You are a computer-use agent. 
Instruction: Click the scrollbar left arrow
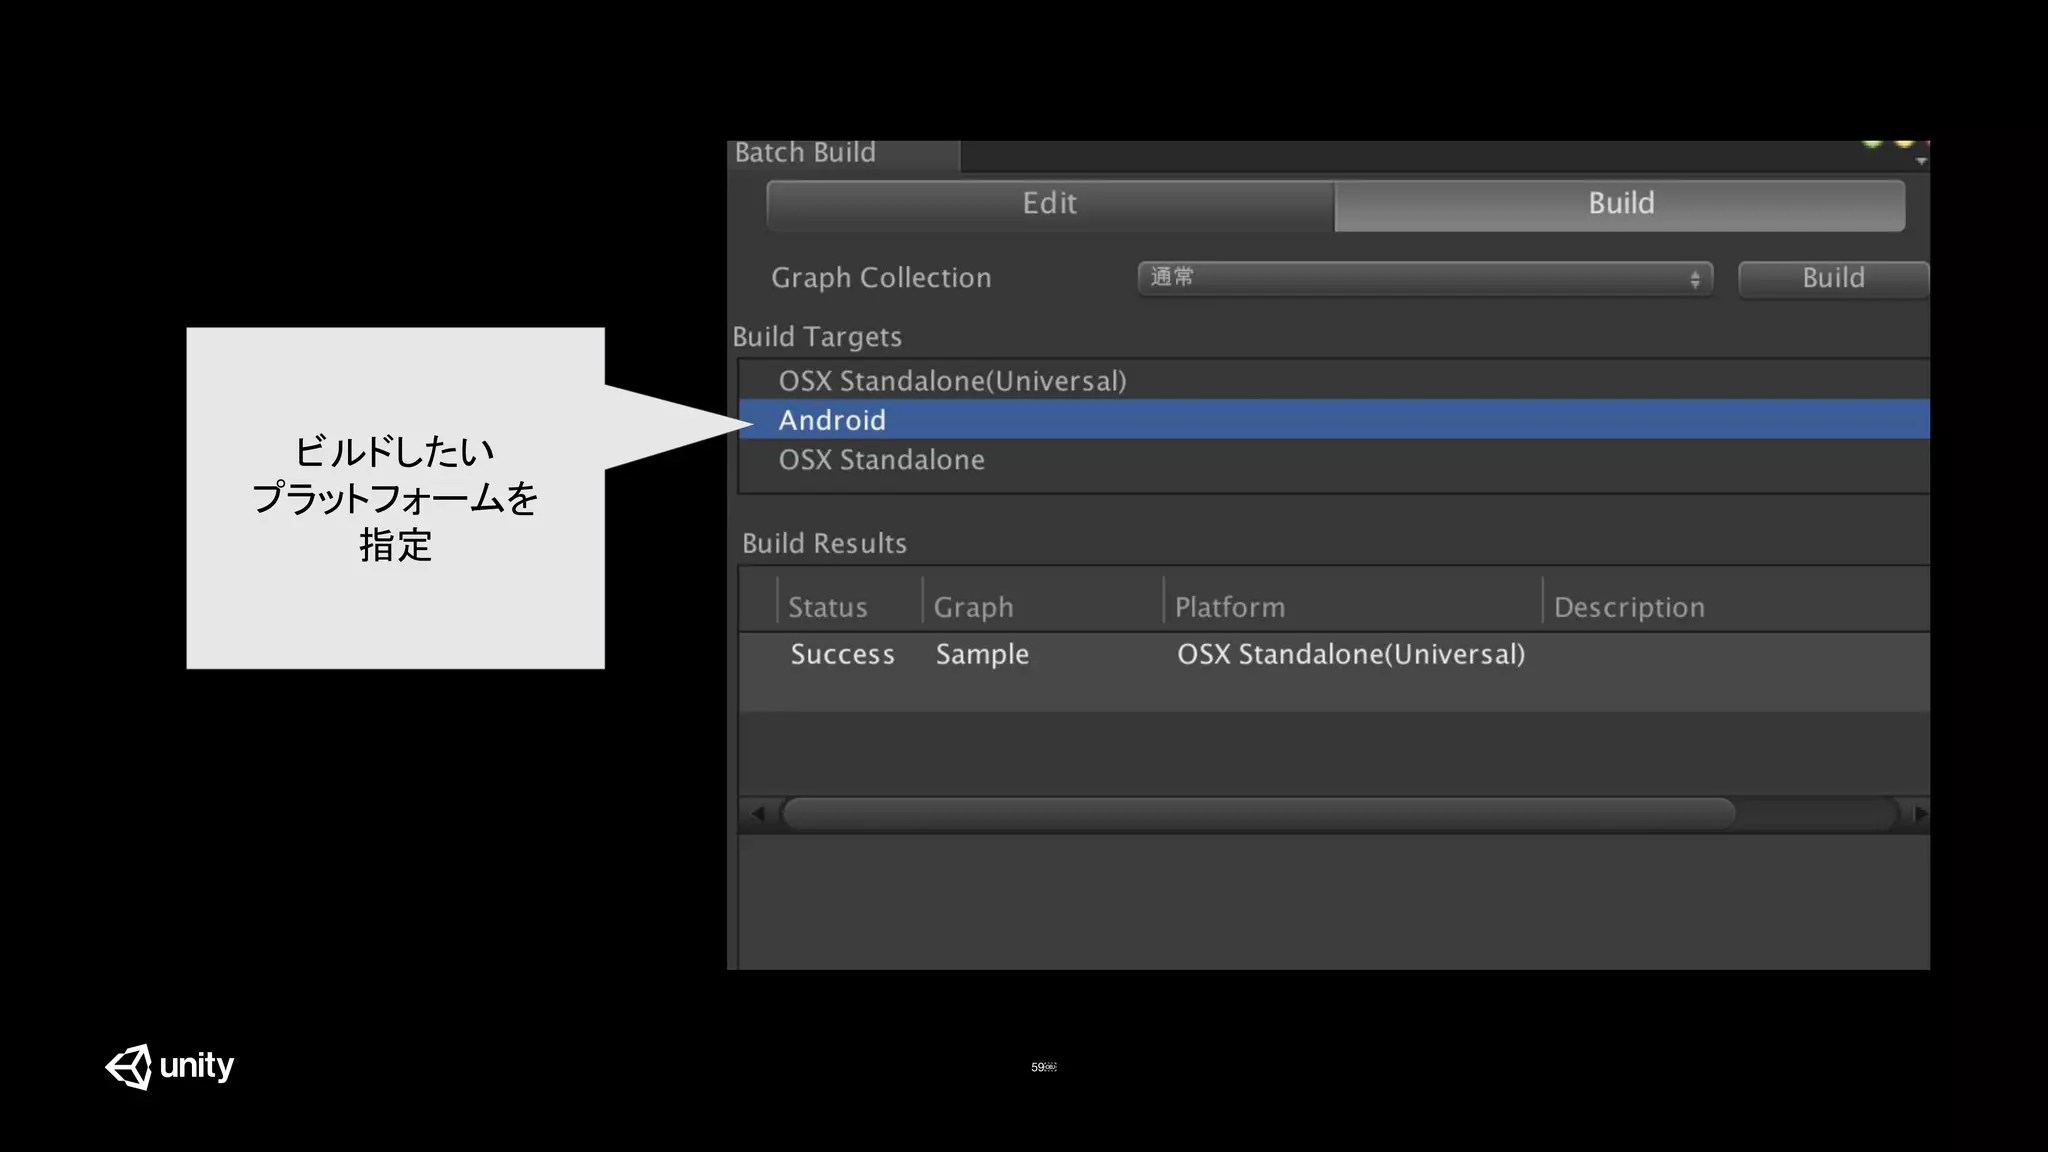(758, 813)
